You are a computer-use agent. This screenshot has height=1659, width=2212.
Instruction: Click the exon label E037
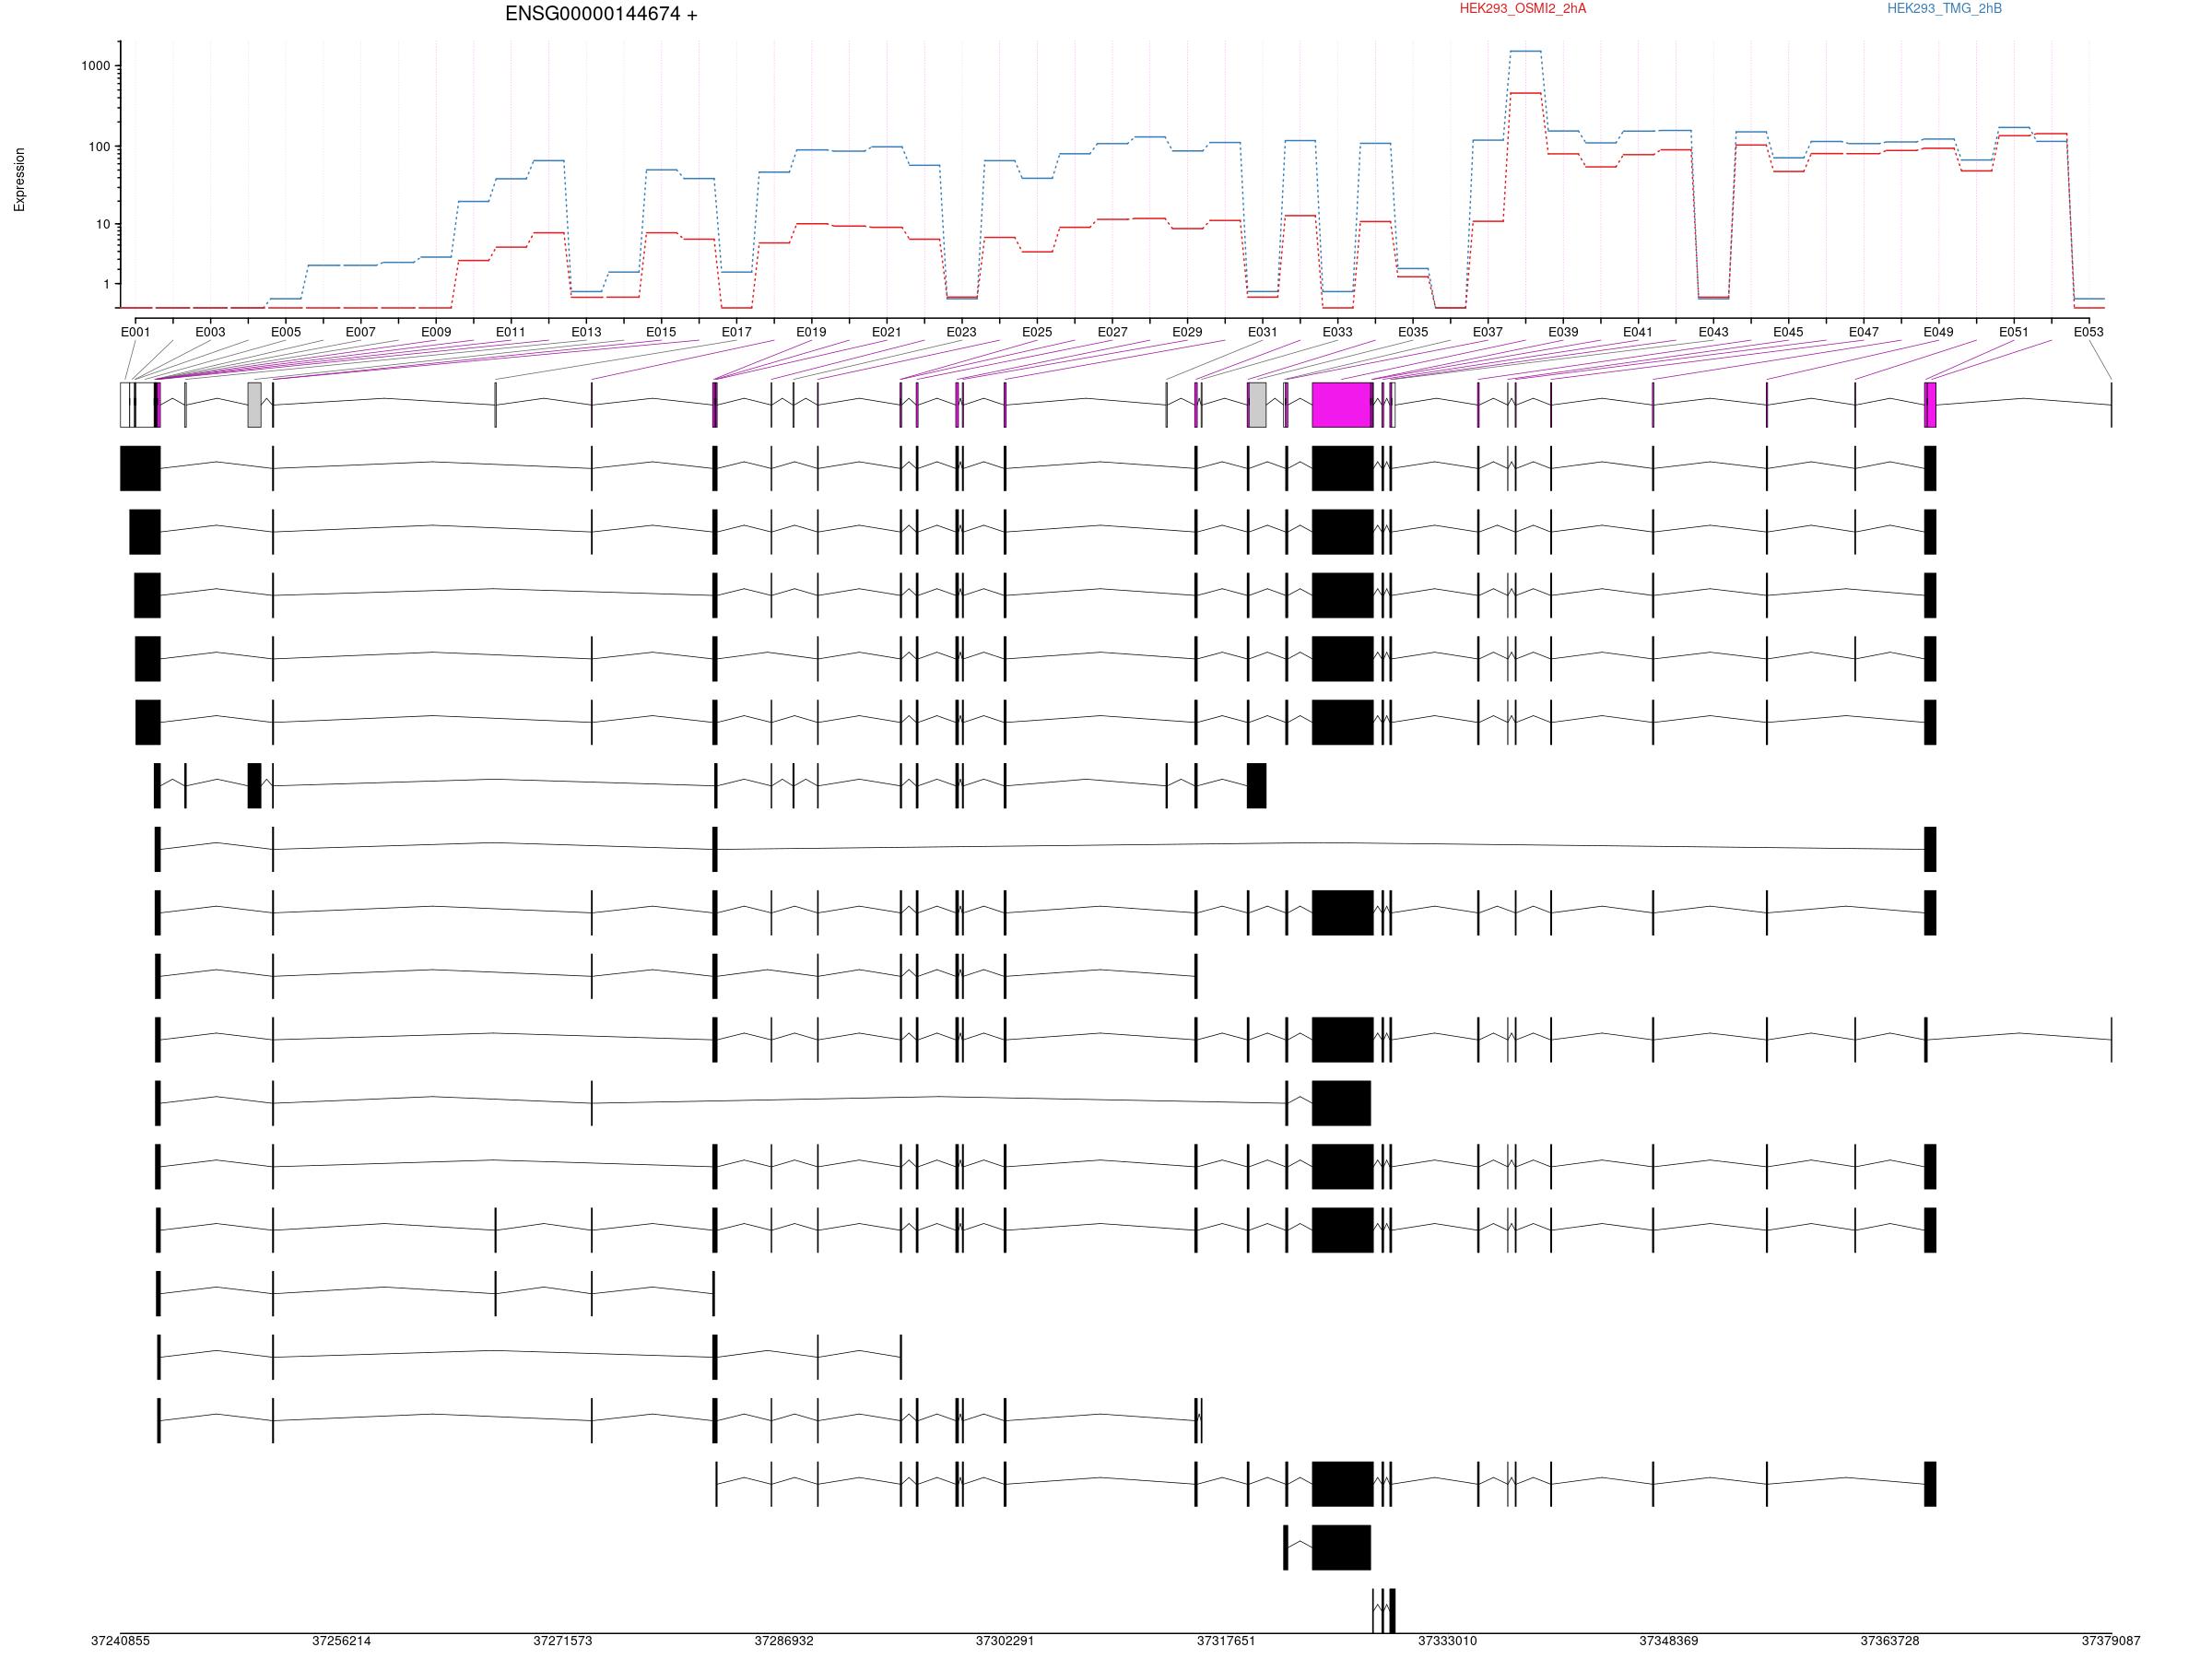point(1488,332)
